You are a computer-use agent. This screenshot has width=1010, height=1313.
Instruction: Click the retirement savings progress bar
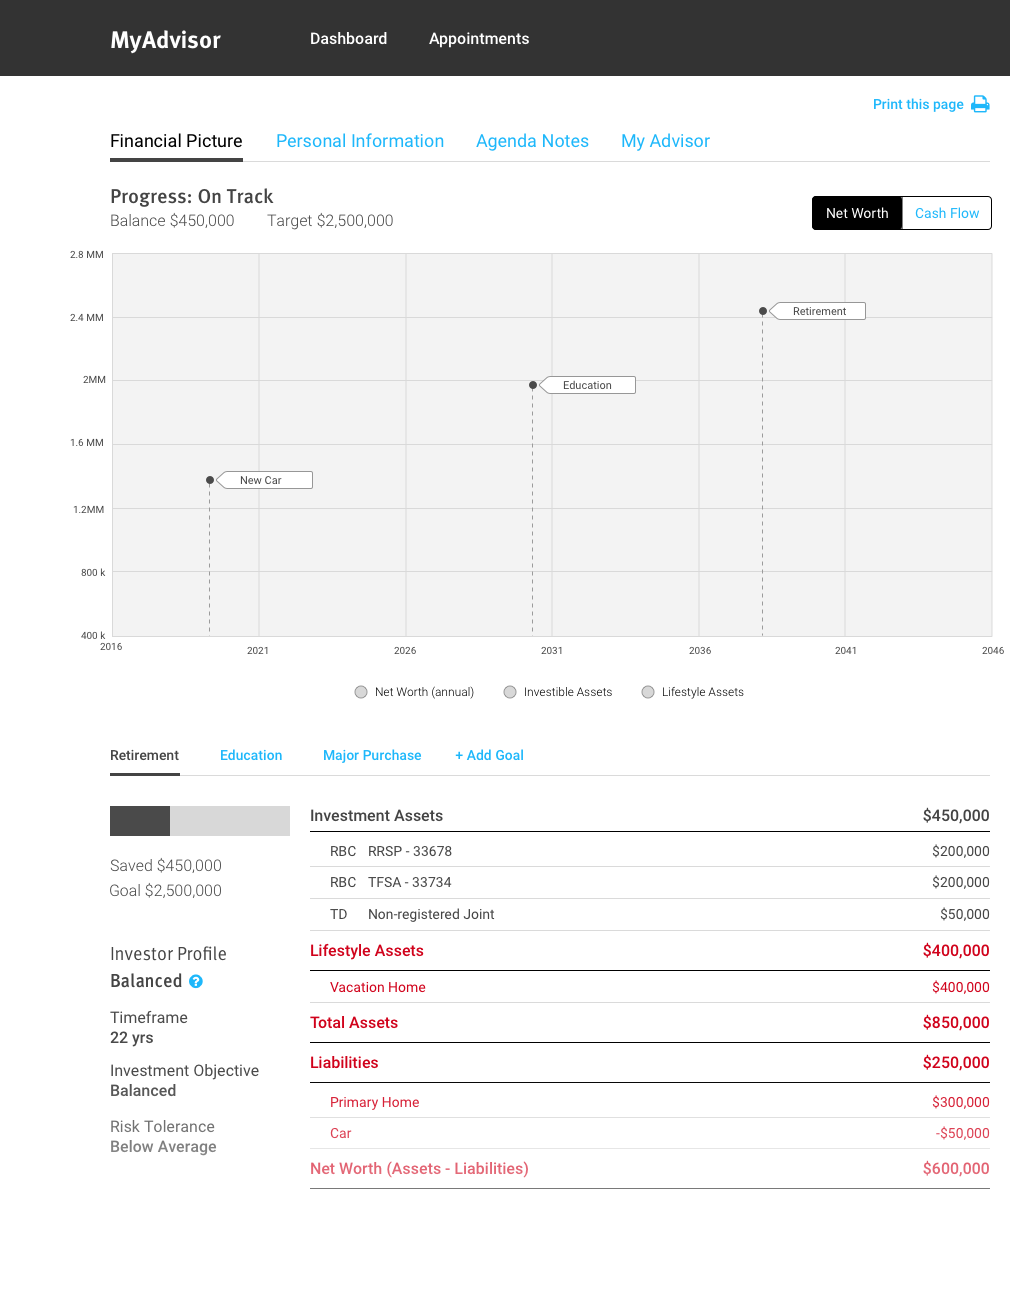(200, 821)
